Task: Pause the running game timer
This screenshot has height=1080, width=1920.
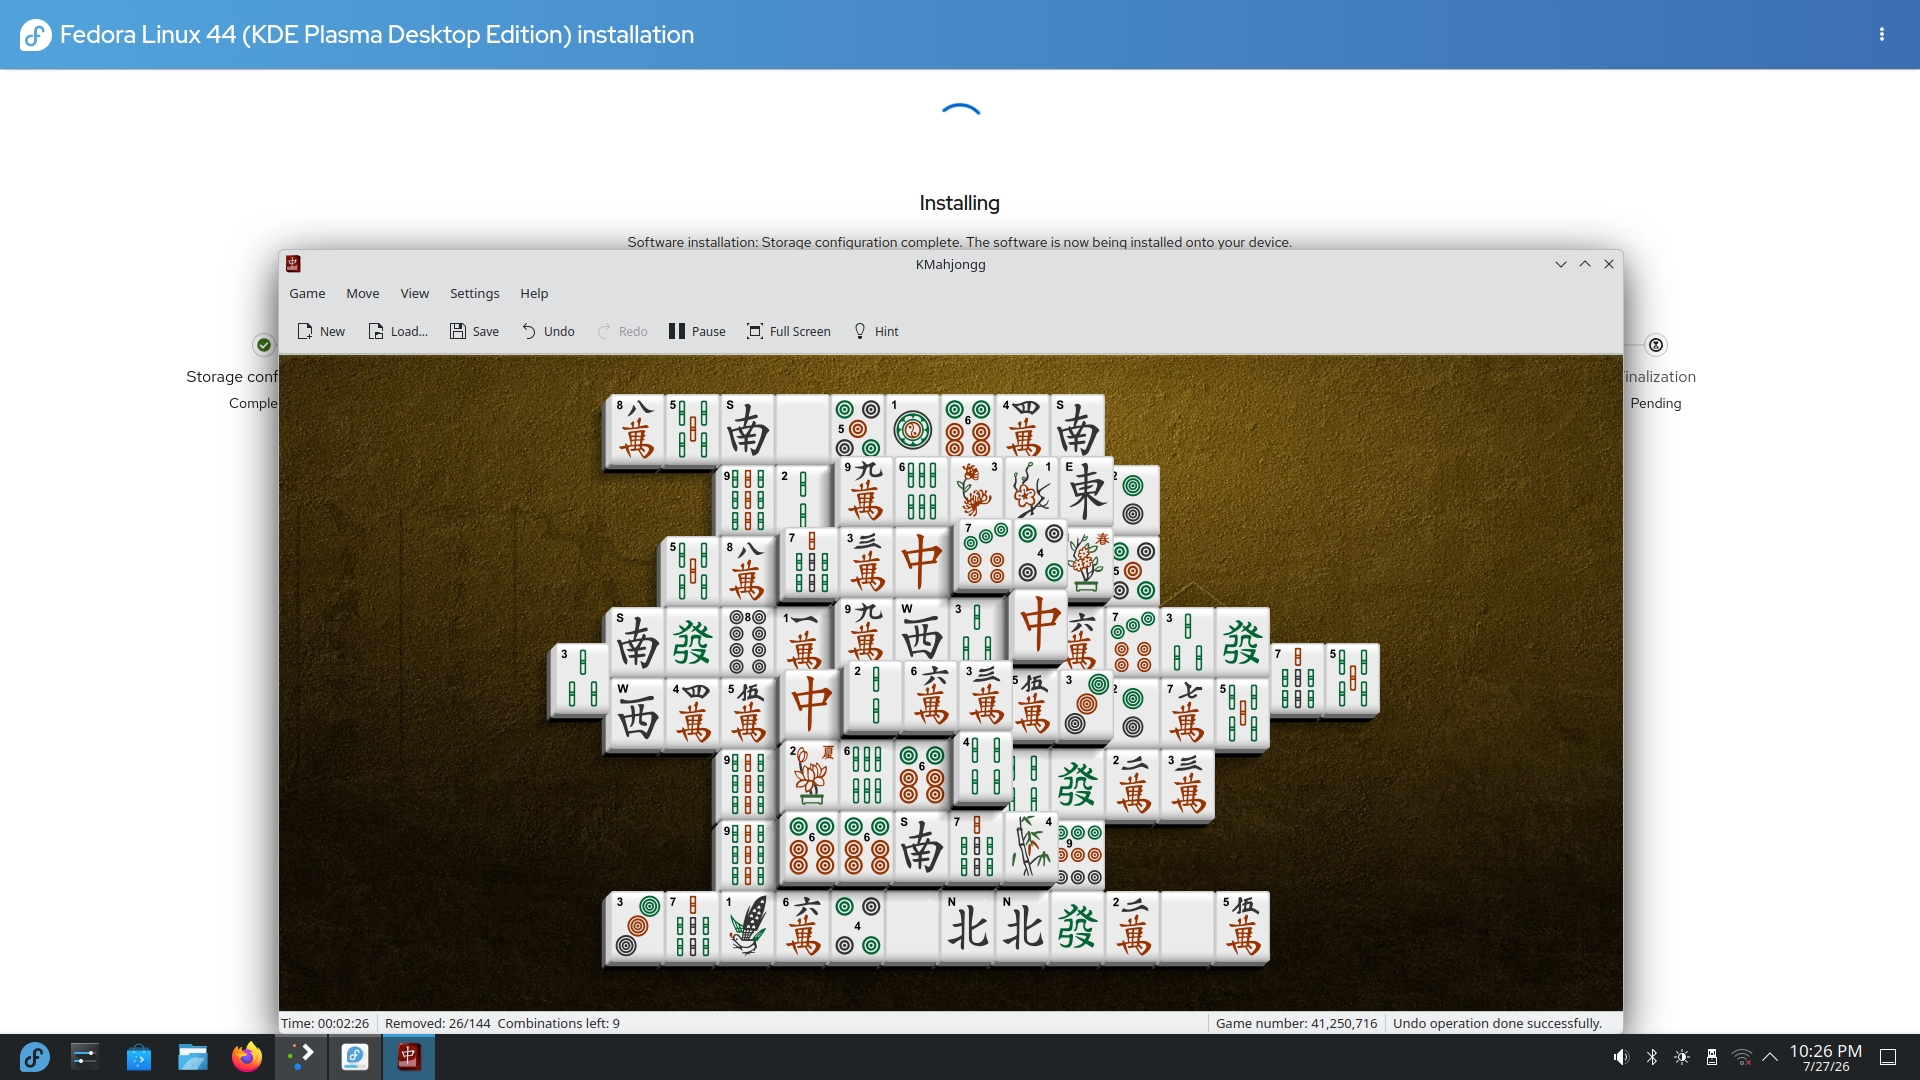Action: (697, 331)
